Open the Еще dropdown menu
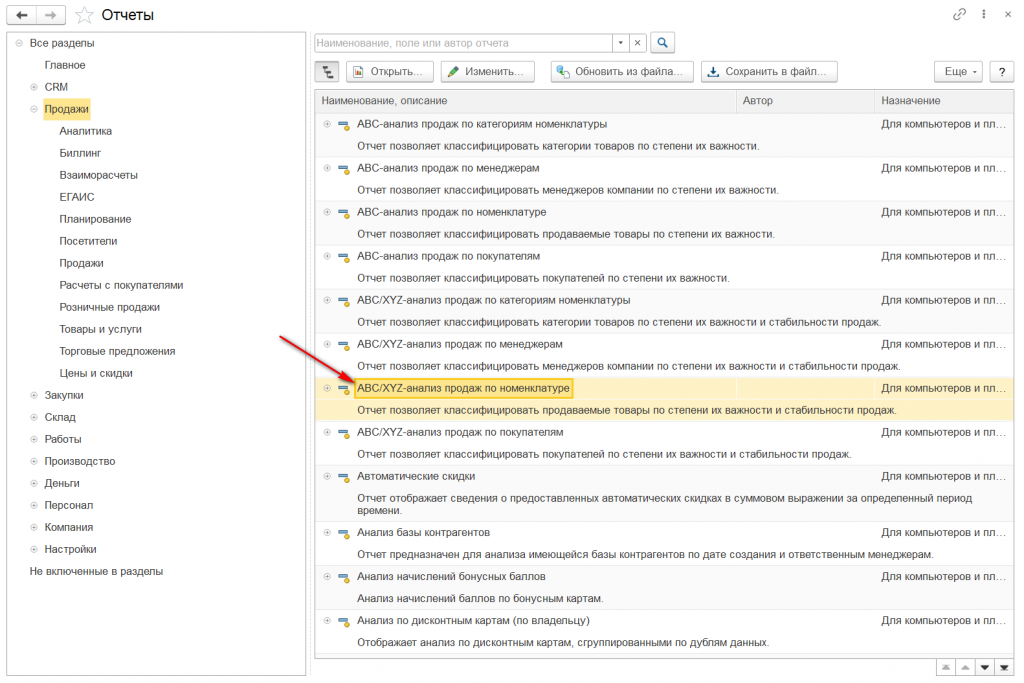The width and height of the screenshot is (1024, 683). 959,72
